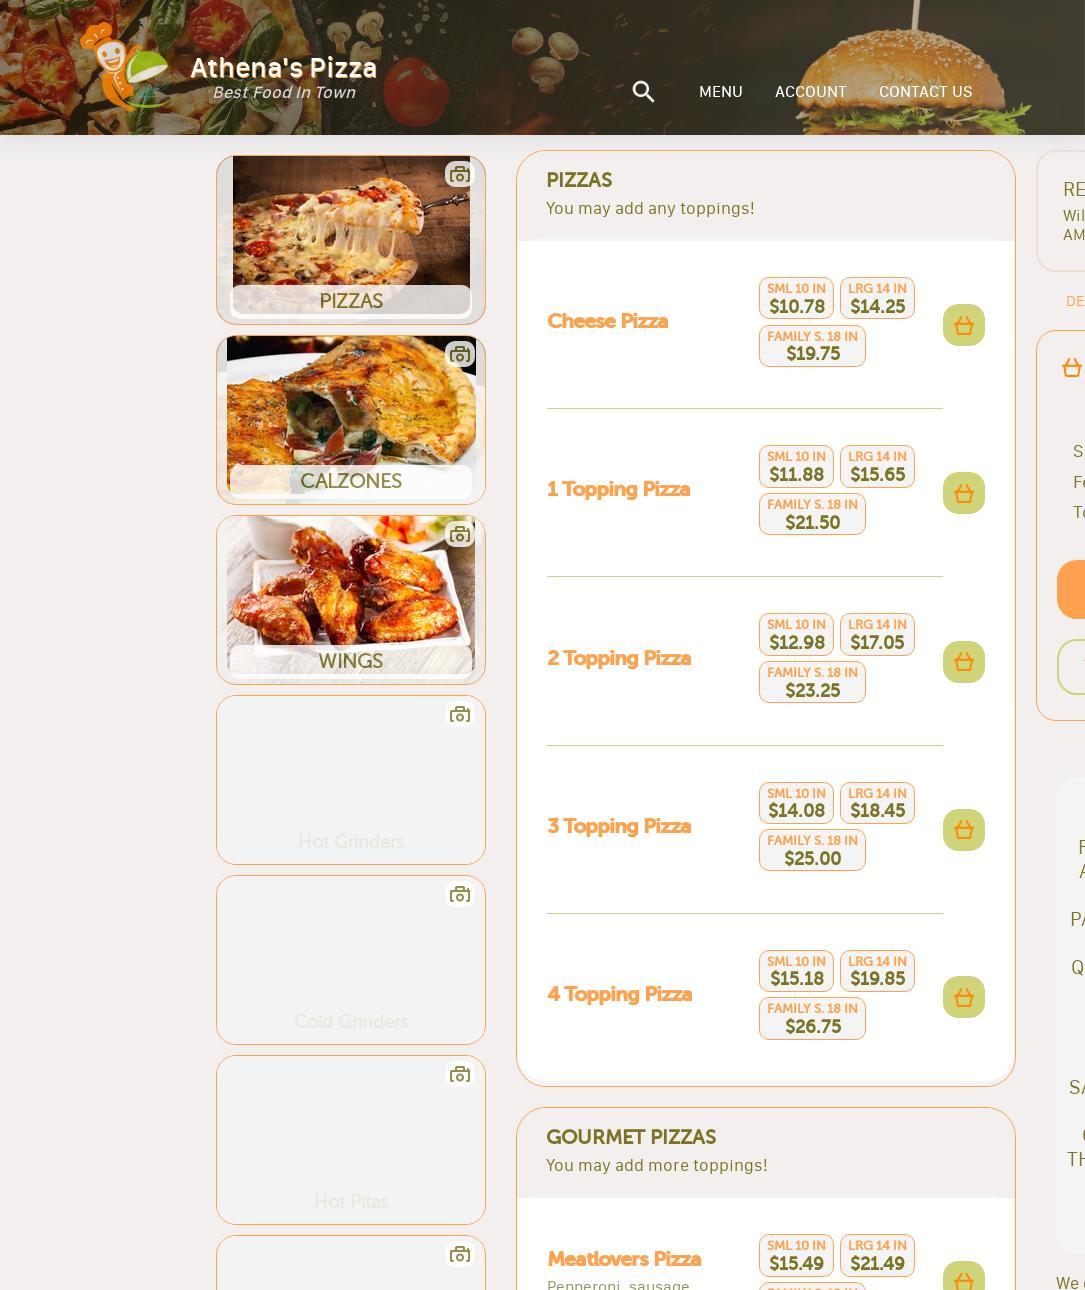
Task: Go to CONTACT US page
Action: click(925, 92)
